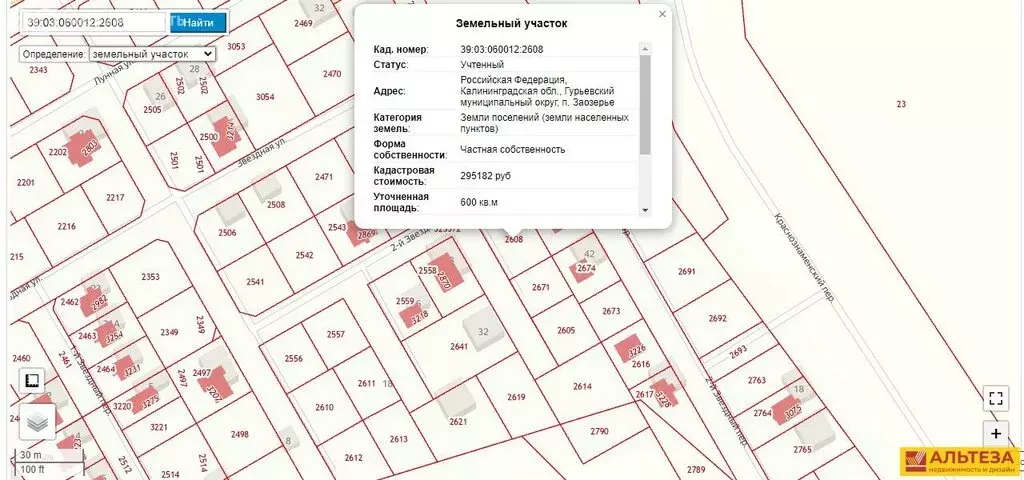Select parcel 3221 on the map
Image resolution: width=1024 pixels, height=480 pixels.
point(159,428)
